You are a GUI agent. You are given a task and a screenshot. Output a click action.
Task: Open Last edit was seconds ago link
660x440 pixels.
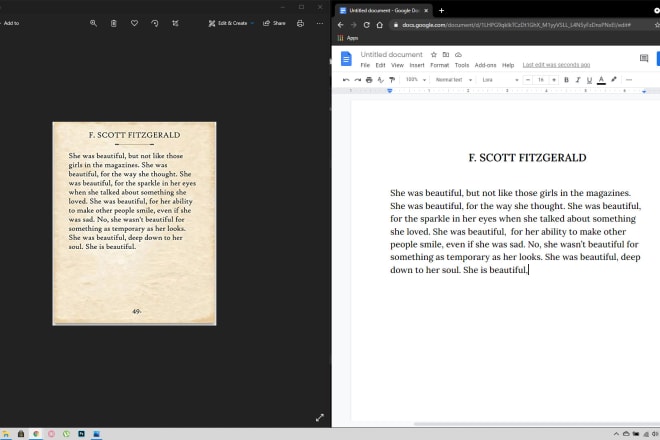click(556, 65)
